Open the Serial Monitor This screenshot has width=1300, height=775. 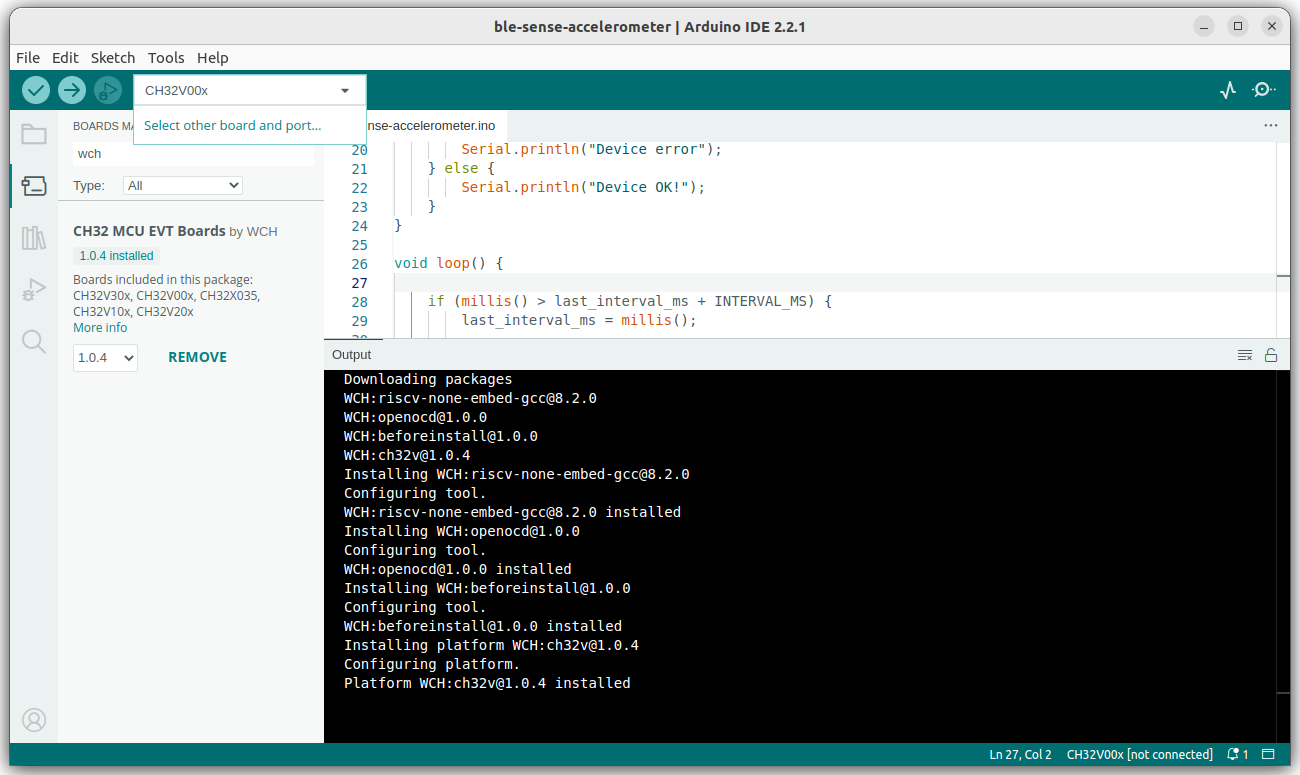point(1263,90)
